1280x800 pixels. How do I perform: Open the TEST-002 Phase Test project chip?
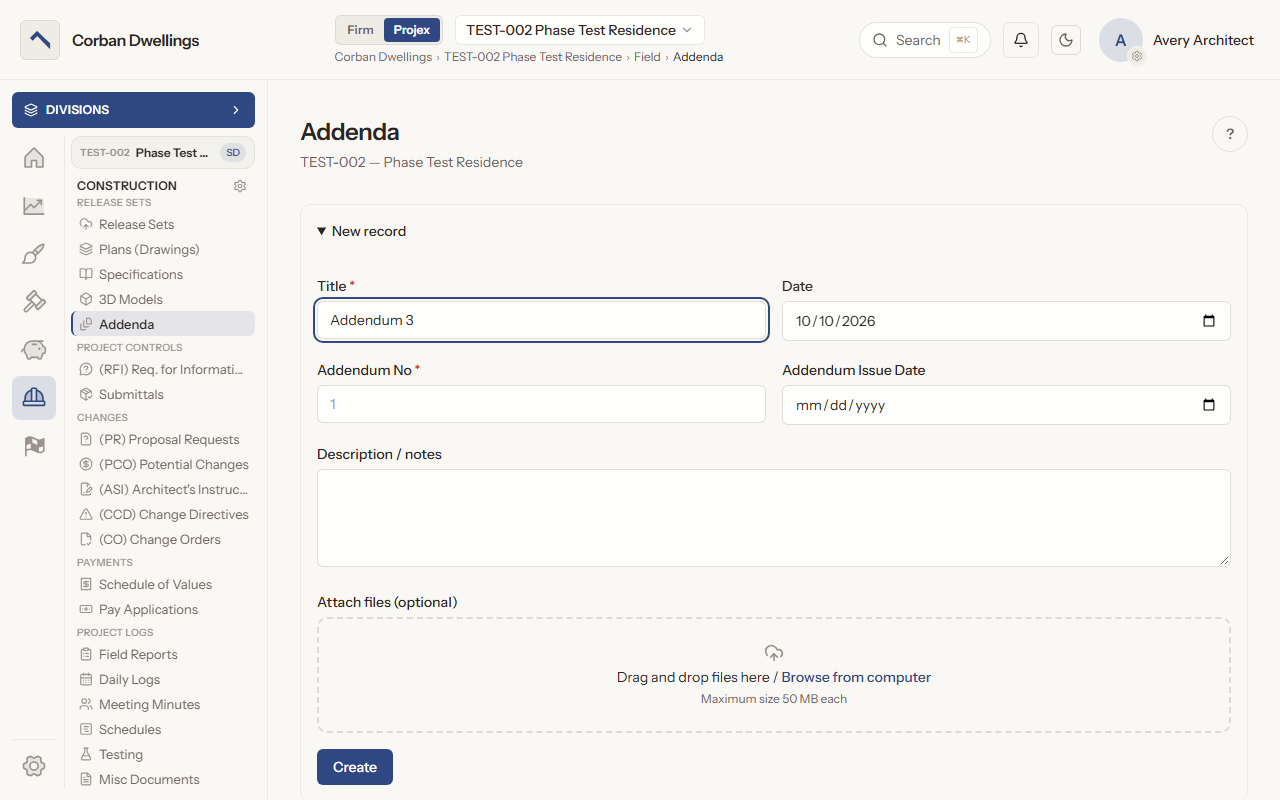coord(162,153)
